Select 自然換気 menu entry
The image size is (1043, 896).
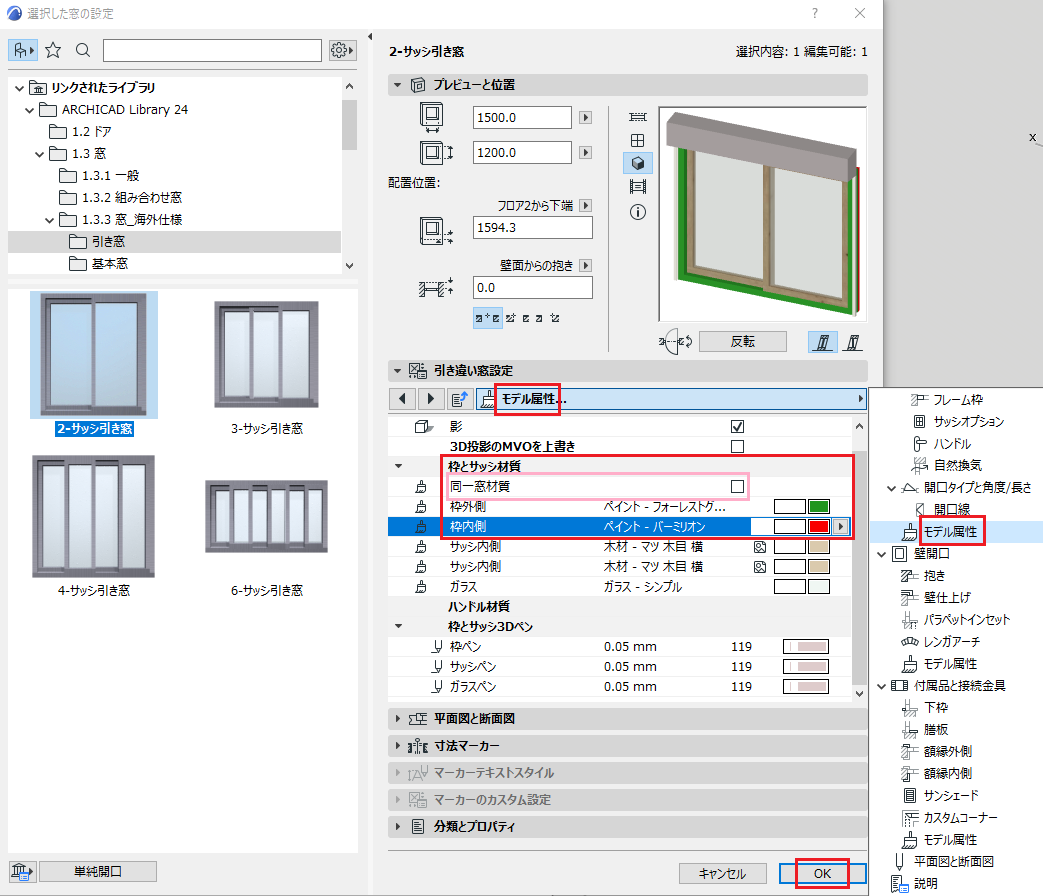click(957, 465)
